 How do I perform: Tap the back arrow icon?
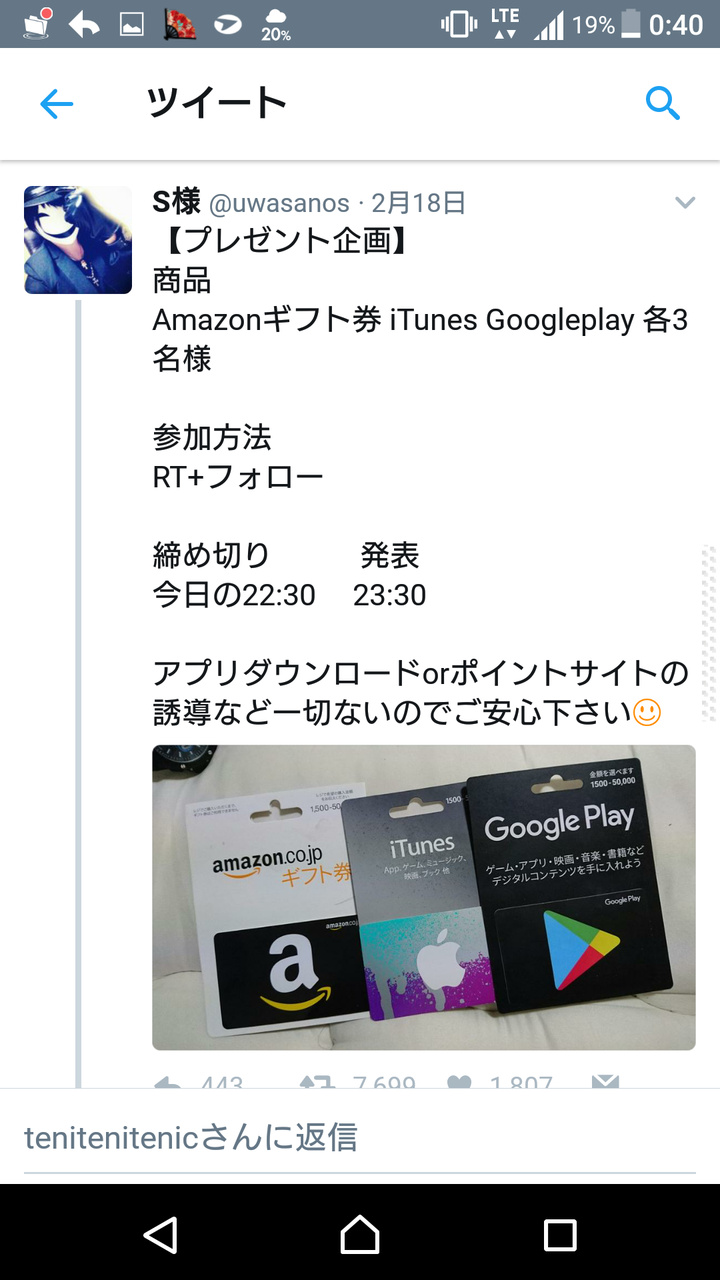pyautogui.click(x=57, y=103)
